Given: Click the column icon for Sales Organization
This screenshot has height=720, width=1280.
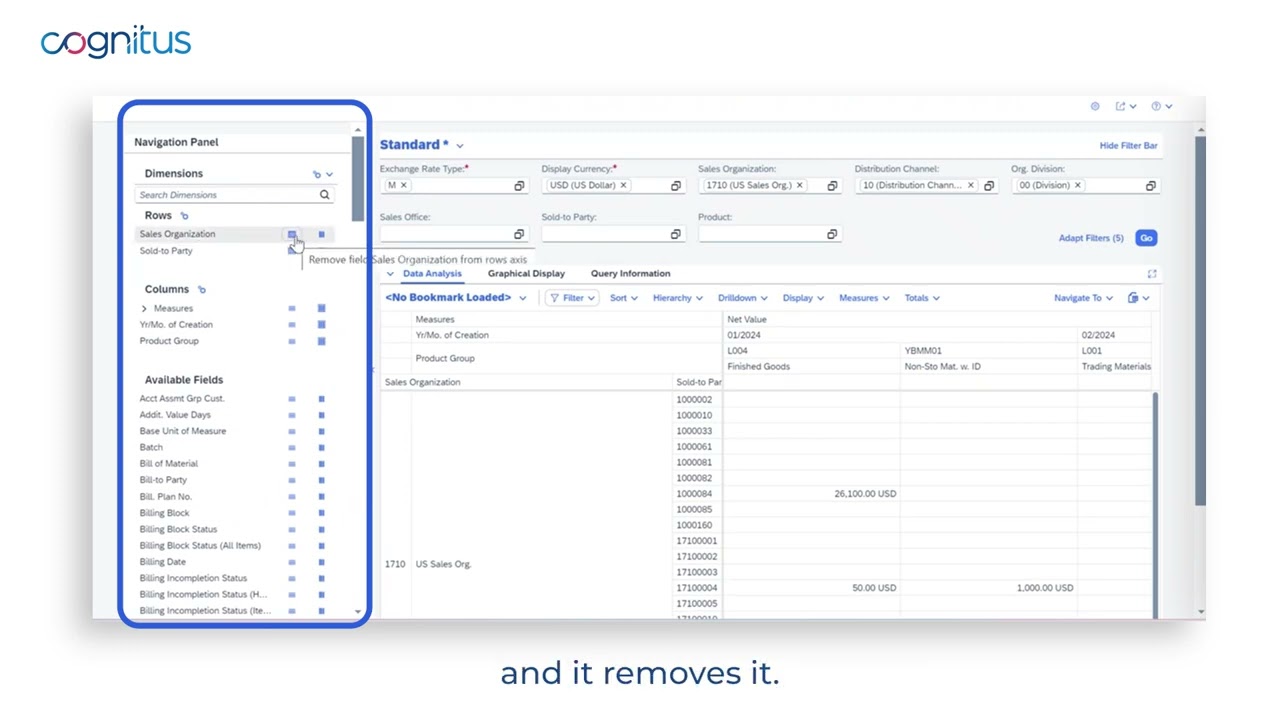Looking at the screenshot, I should 321,234.
